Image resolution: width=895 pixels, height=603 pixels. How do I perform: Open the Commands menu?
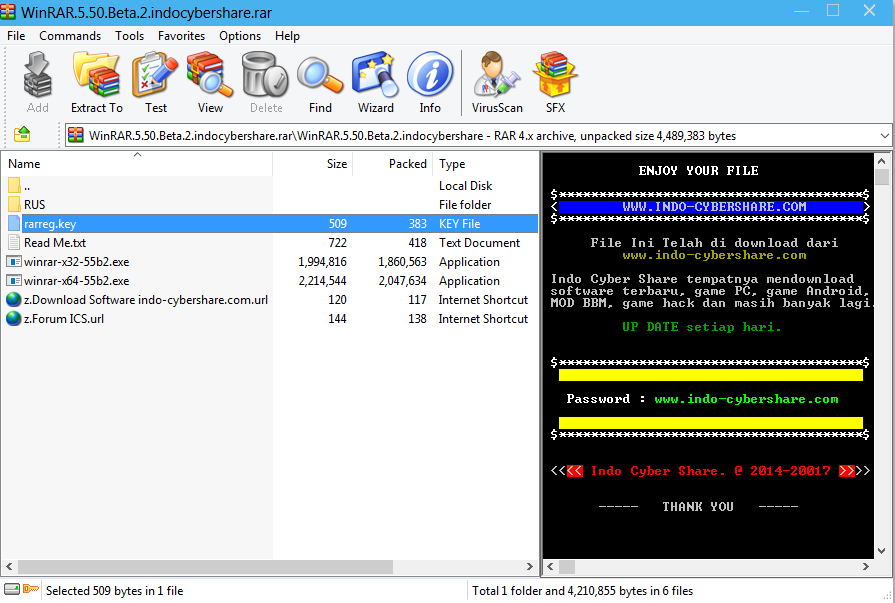(70, 35)
